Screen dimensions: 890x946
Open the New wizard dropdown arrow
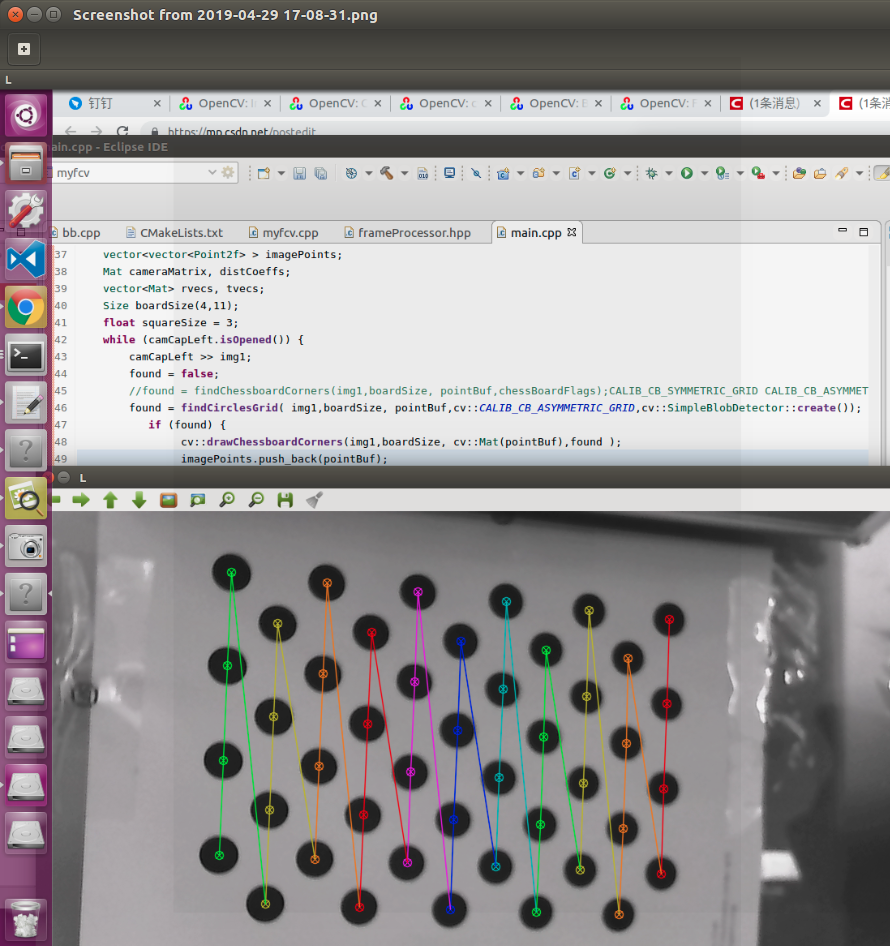[x=281, y=172]
